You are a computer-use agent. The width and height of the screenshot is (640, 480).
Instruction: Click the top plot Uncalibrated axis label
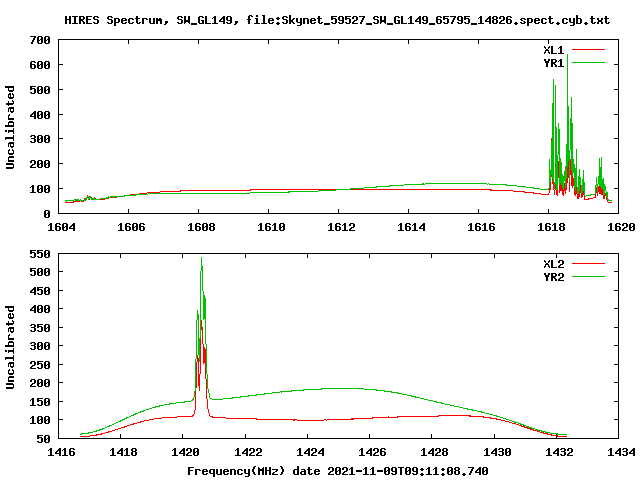[10, 127]
